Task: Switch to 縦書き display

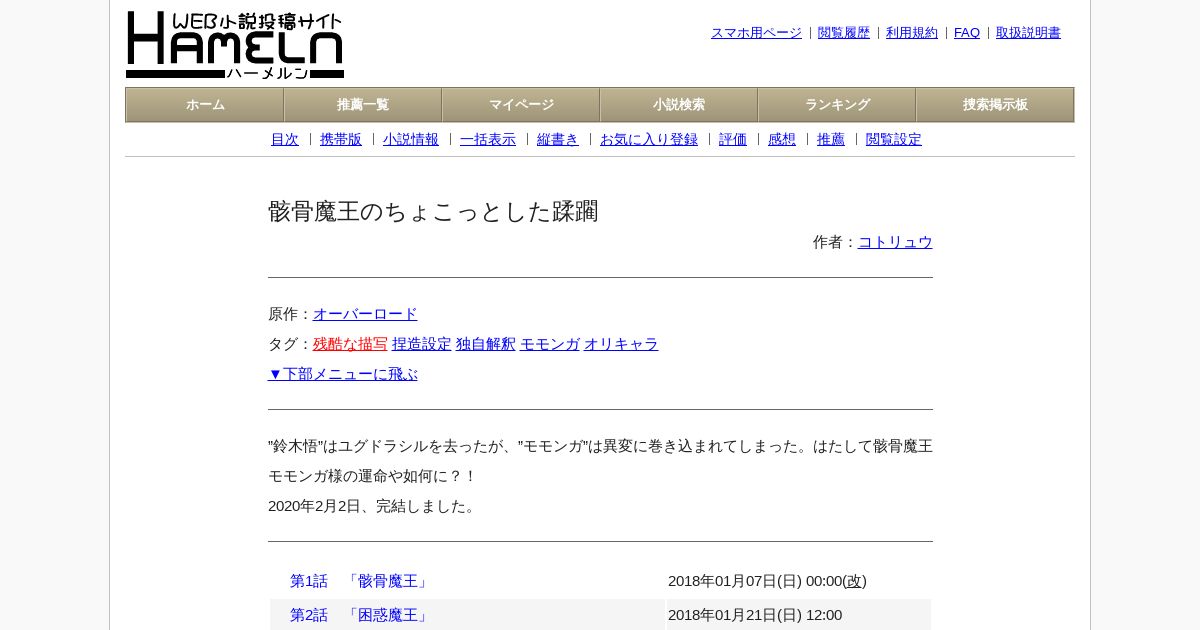Action: click(558, 140)
